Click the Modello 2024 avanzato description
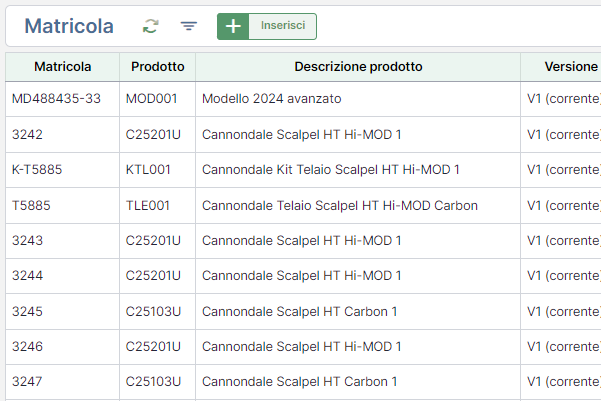This screenshot has width=601, height=401. [271, 99]
